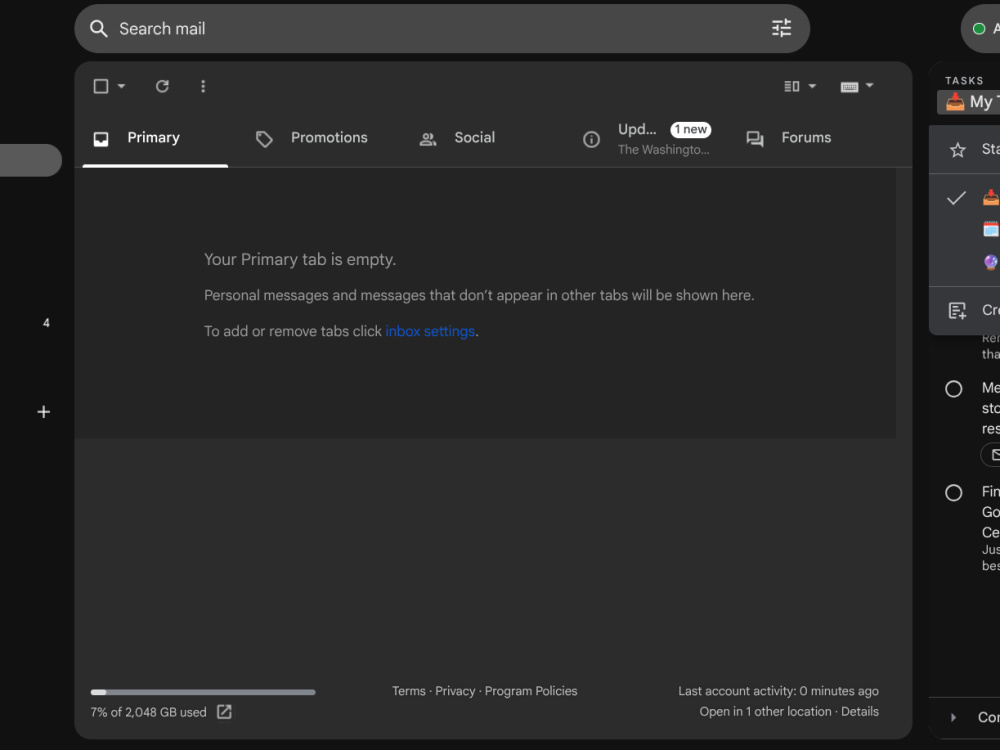Open the select dropdown arrow beside checkbox
Image resolution: width=1000 pixels, height=750 pixels.
coord(121,86)
